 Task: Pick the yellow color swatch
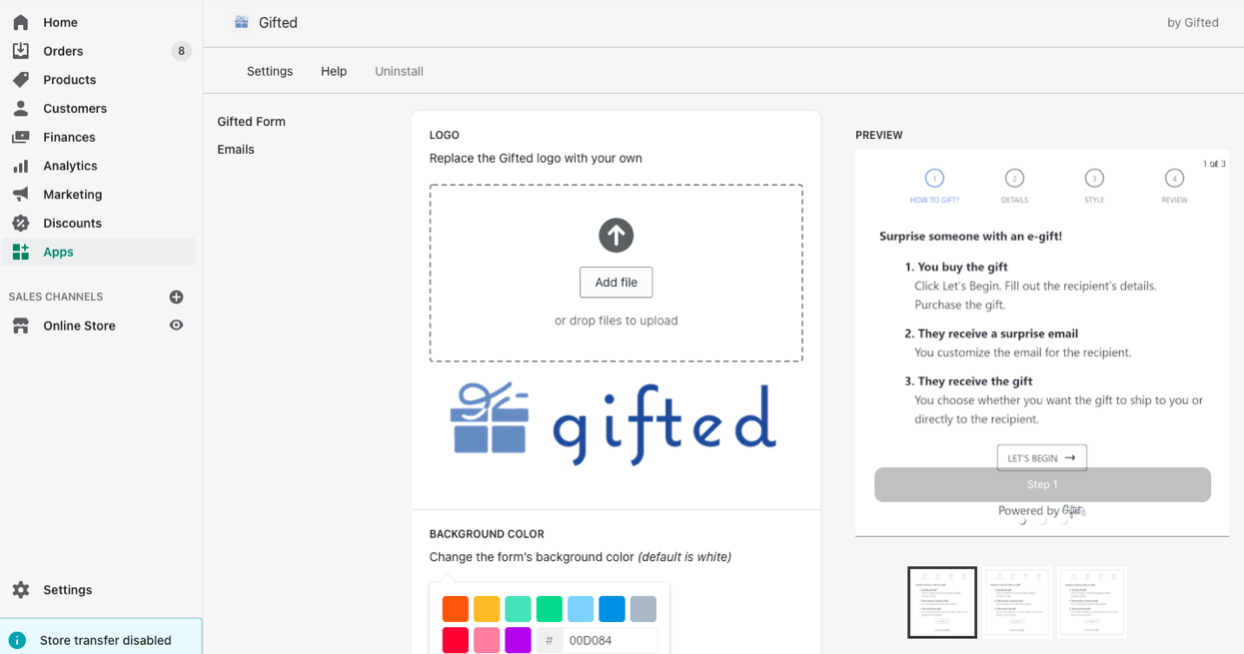(486, 609)
